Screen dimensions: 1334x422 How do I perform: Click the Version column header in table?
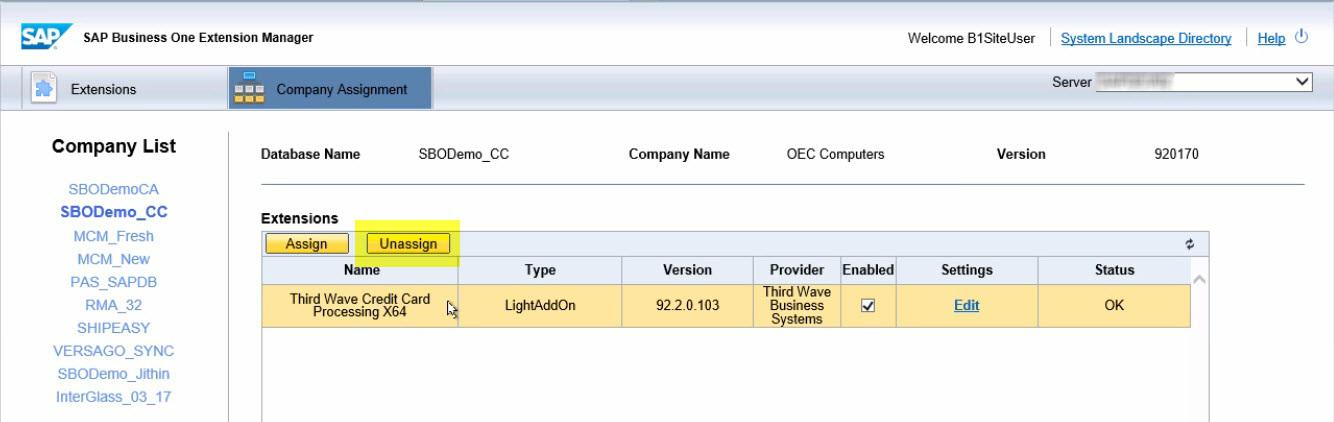click(x=688, y=270)
